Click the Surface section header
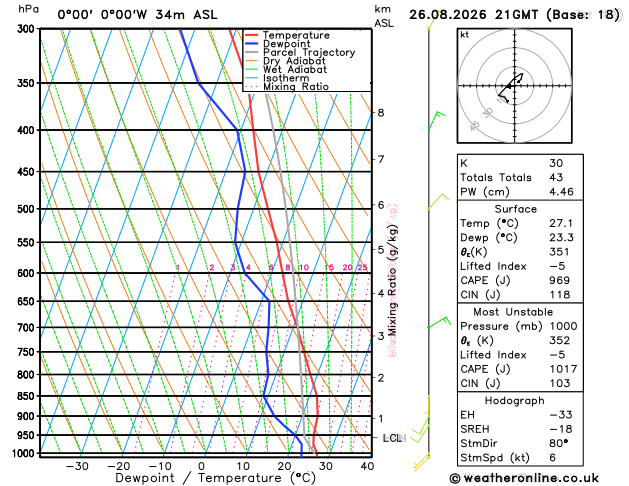 click(x=515, y=209)
